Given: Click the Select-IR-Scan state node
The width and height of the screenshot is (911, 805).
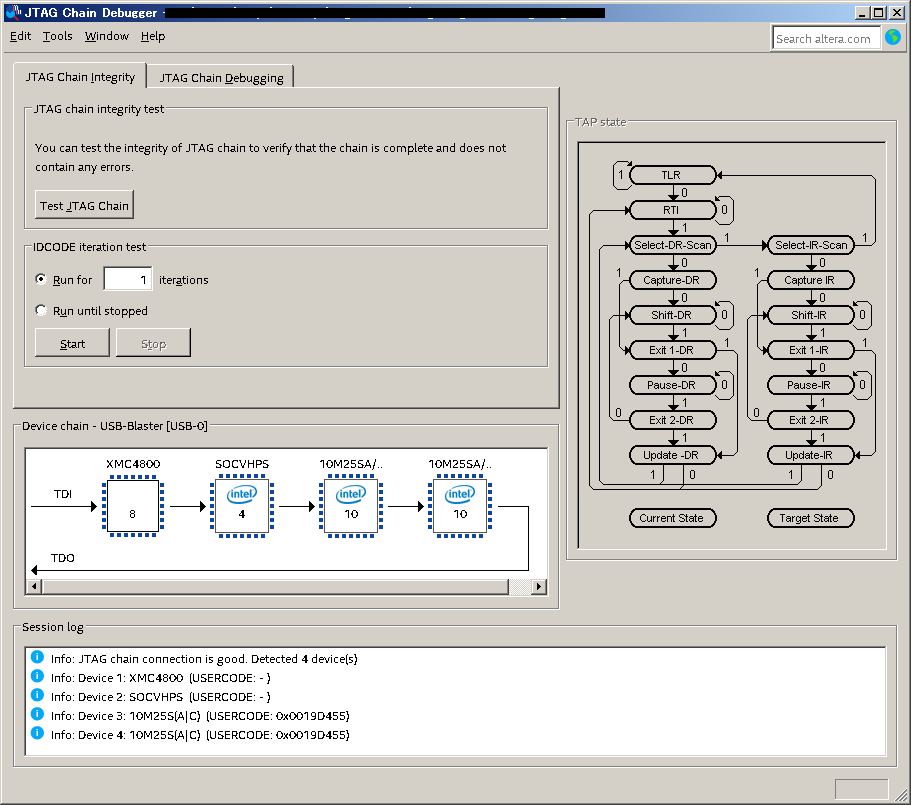Looking at the screenshot, I should click(811, 245).
